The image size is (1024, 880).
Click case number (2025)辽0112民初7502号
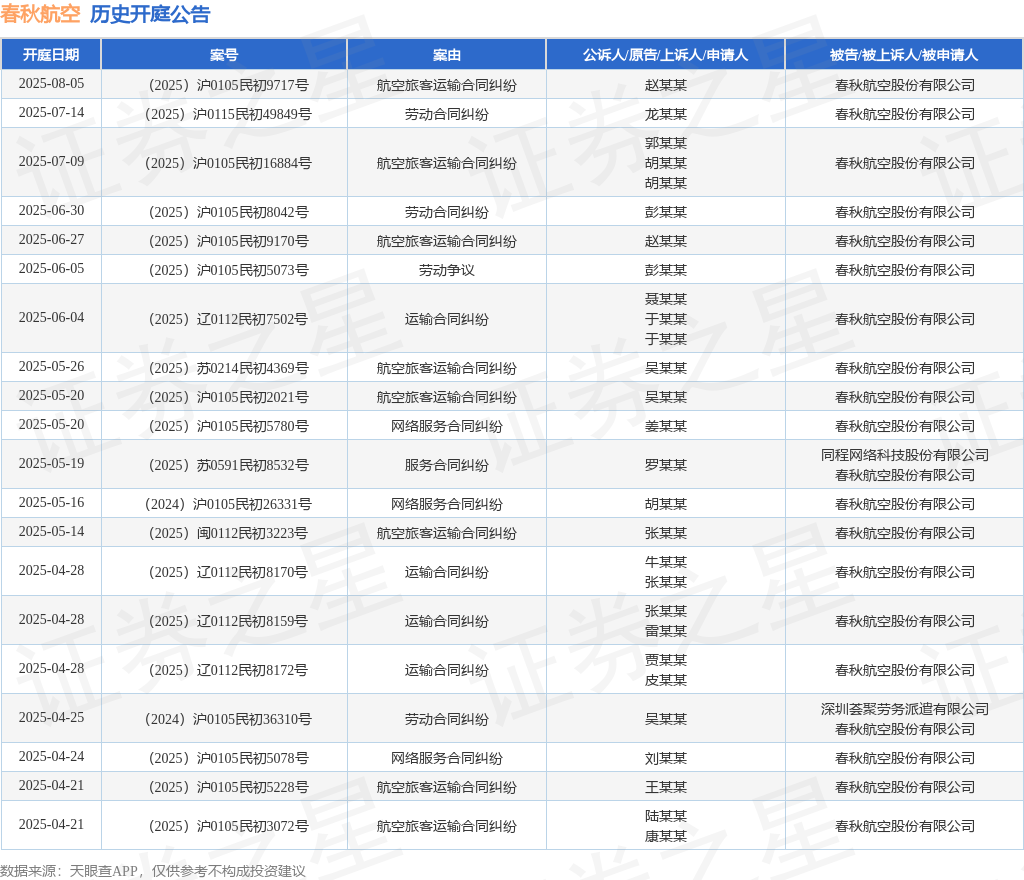click(229, 319)
